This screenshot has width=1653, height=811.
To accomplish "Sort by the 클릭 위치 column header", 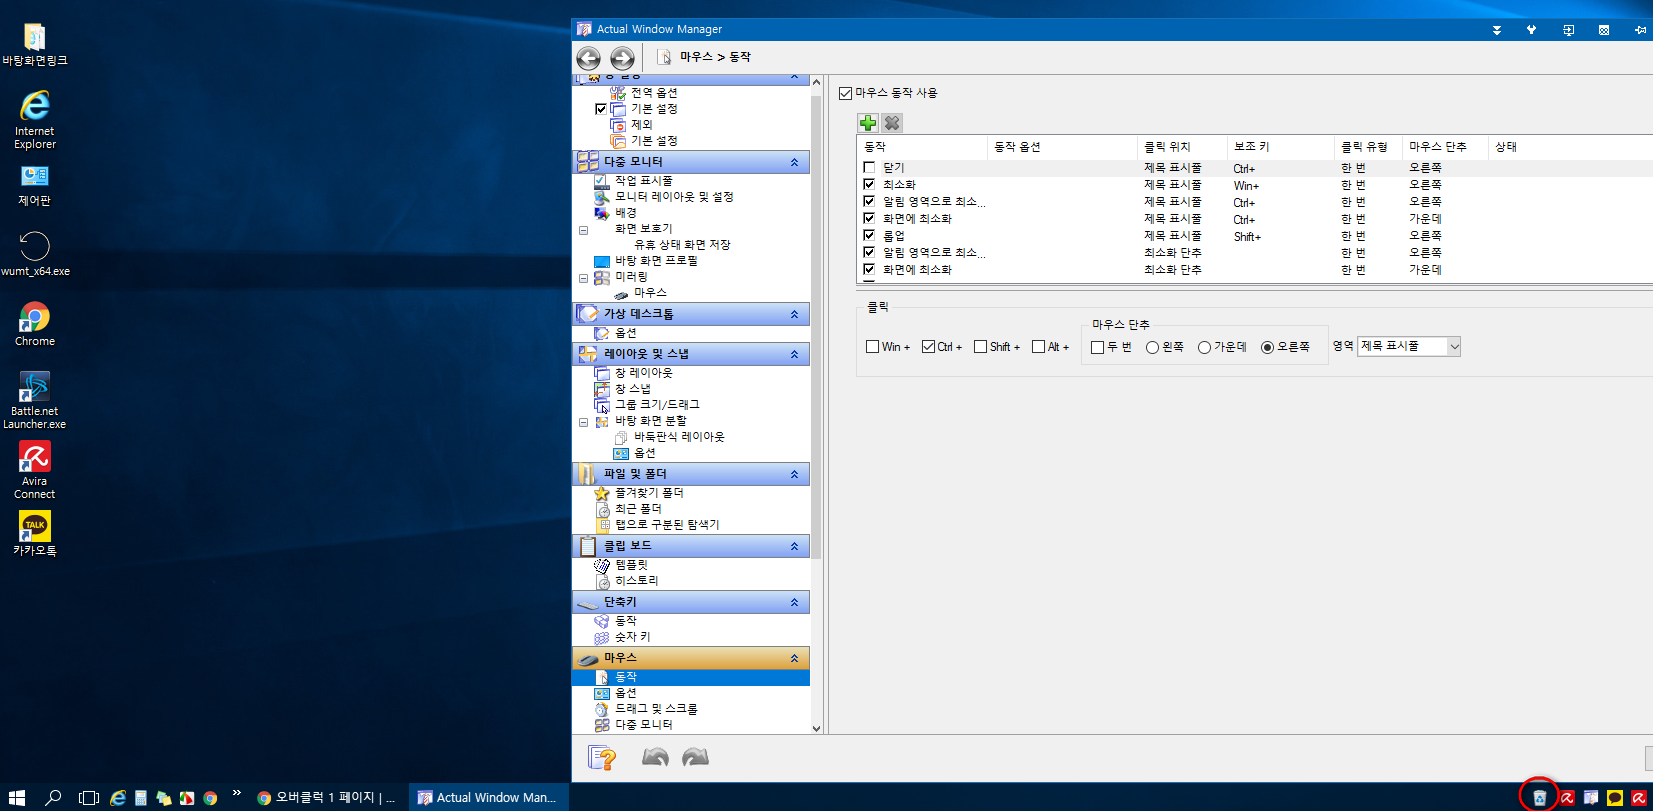I will tap(1182, 147).
